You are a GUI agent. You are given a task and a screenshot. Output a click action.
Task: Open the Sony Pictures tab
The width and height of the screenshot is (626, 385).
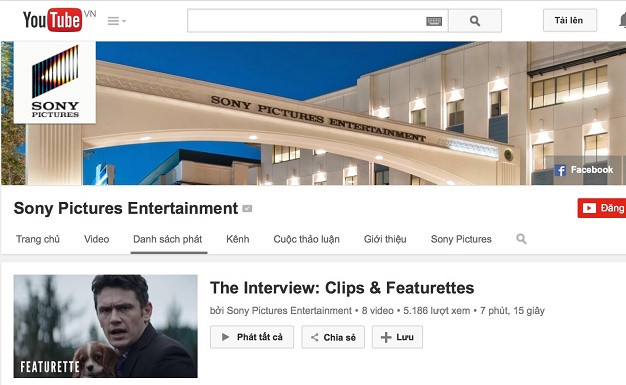click(x=461, y=239)
